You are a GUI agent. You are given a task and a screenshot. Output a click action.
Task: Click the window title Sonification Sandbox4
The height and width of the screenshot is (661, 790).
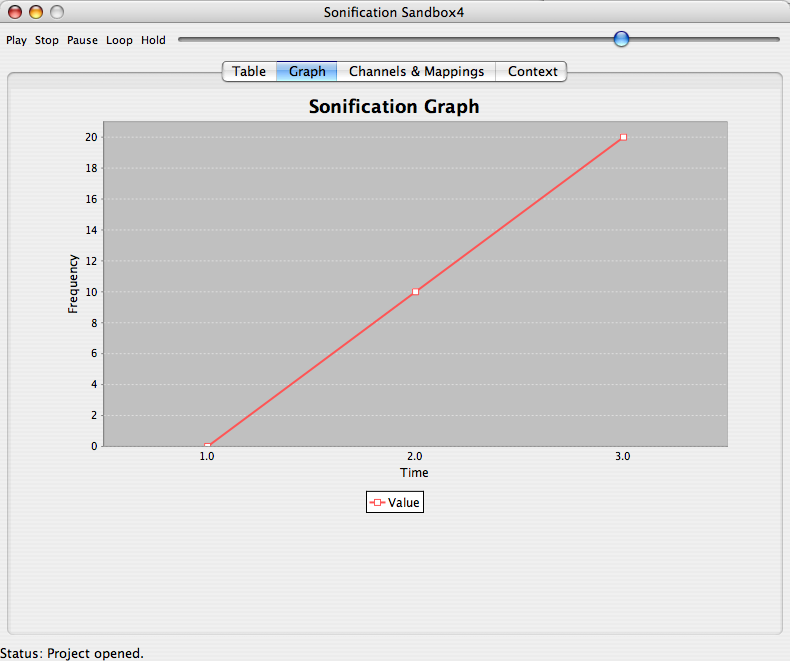394,12
